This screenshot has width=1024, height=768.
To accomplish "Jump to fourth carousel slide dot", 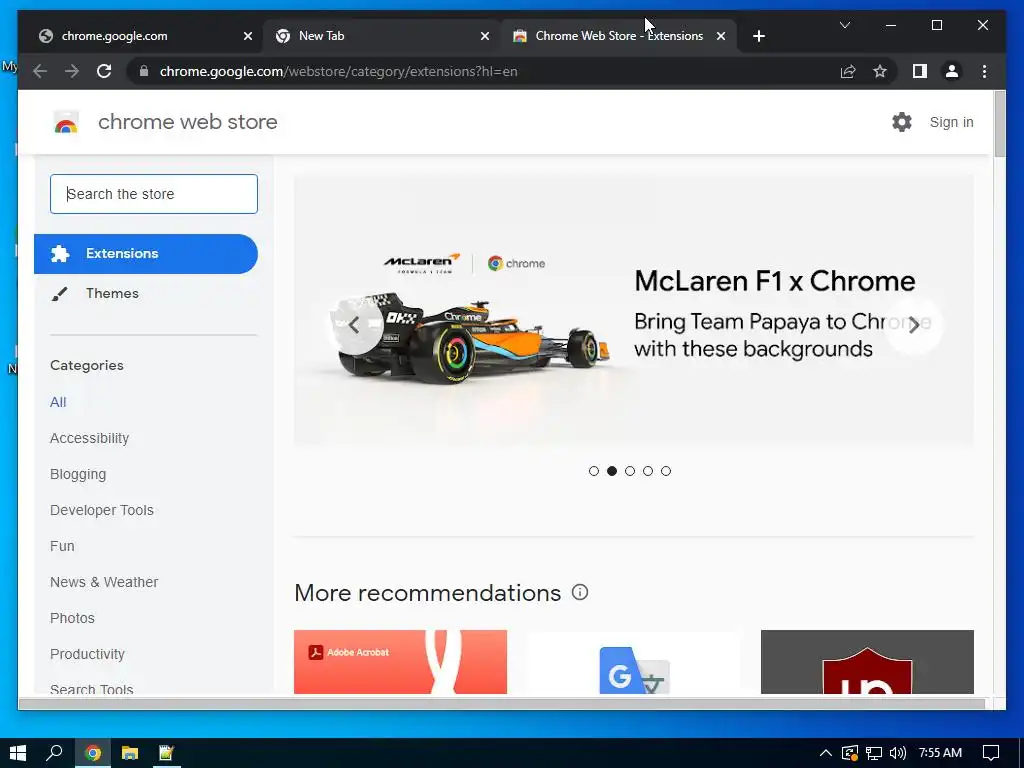I will (648, 471).
